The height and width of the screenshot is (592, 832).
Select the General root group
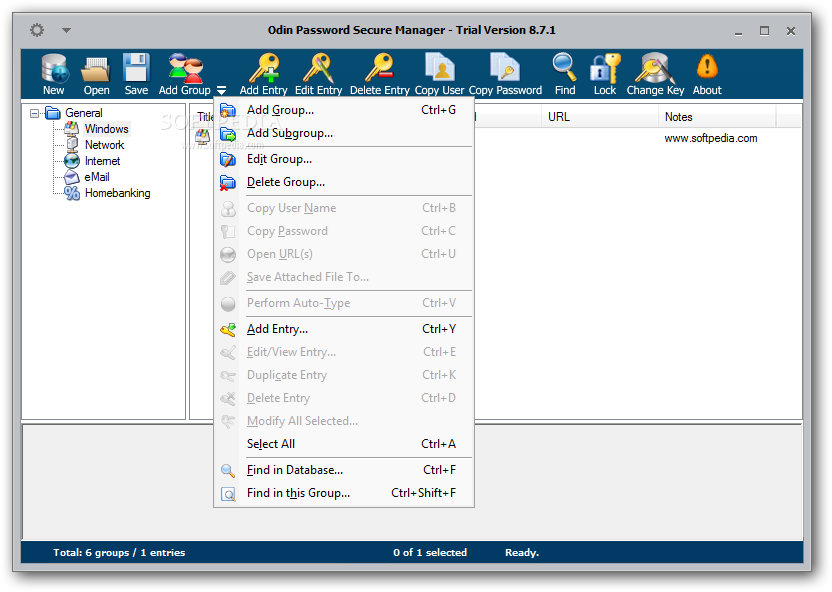[x=84, y=113]
